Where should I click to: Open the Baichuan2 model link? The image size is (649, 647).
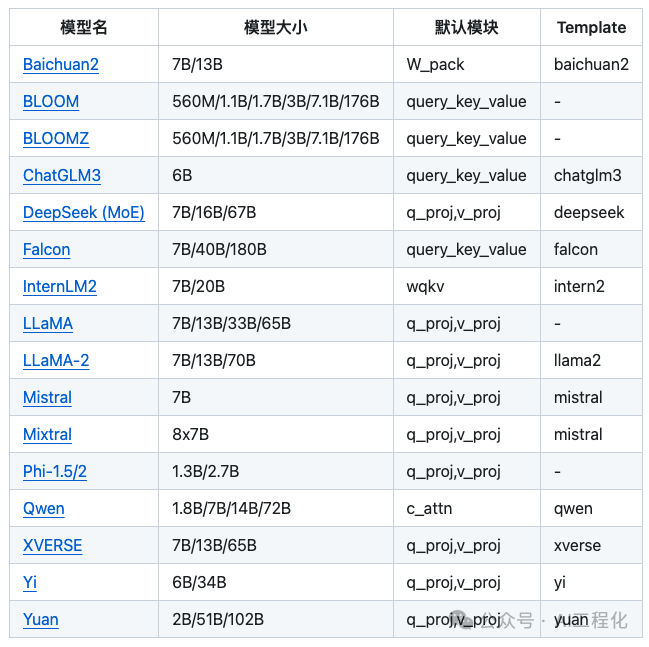coord(61,65)
